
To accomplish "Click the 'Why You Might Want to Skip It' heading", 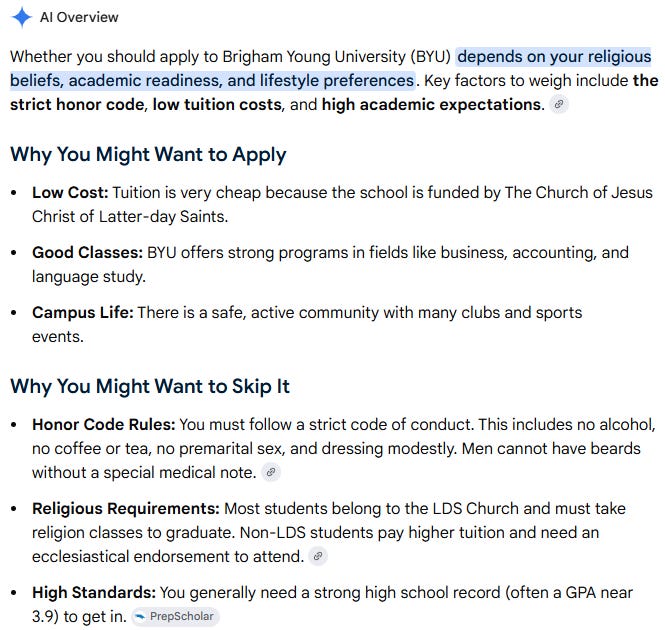I will (150, 386).
